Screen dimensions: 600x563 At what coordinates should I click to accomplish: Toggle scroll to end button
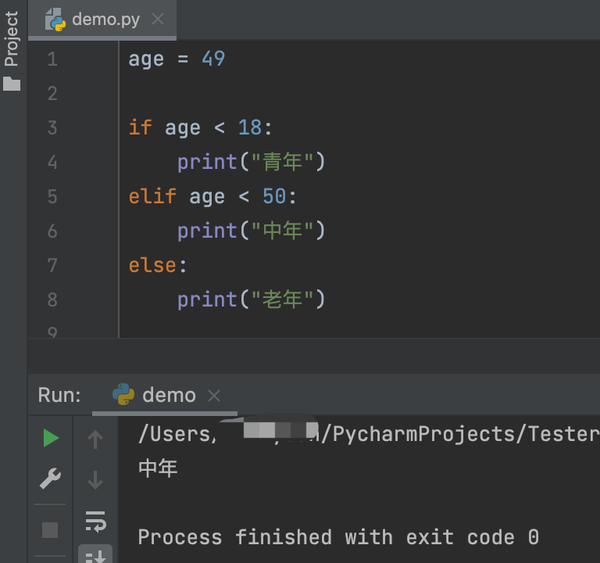click(x=95, y=555)
